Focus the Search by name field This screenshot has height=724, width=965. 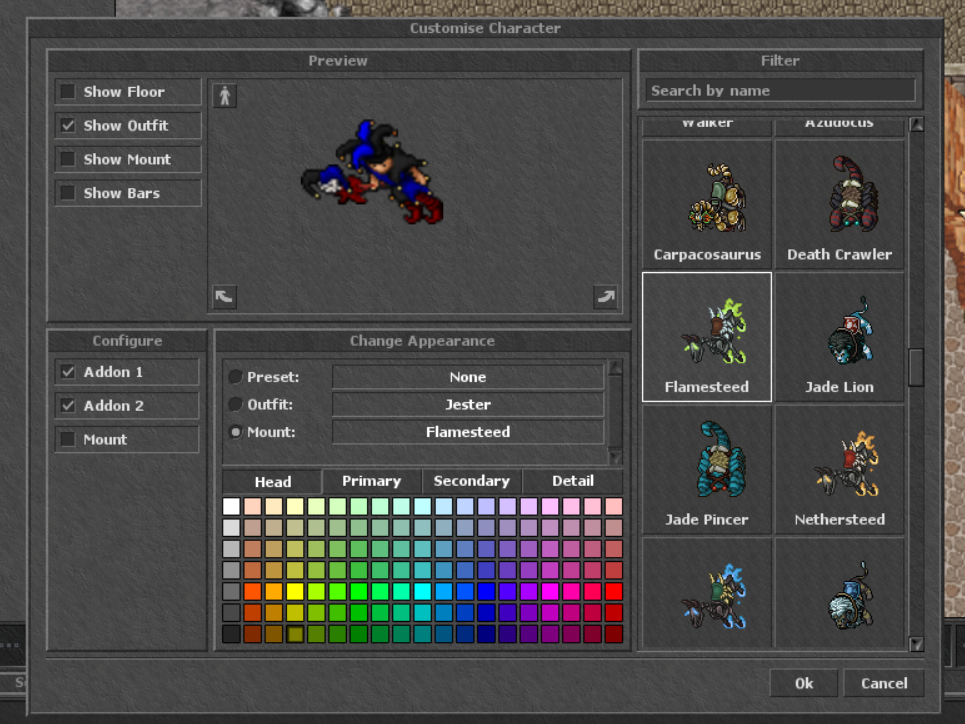(x=780, y=90)
